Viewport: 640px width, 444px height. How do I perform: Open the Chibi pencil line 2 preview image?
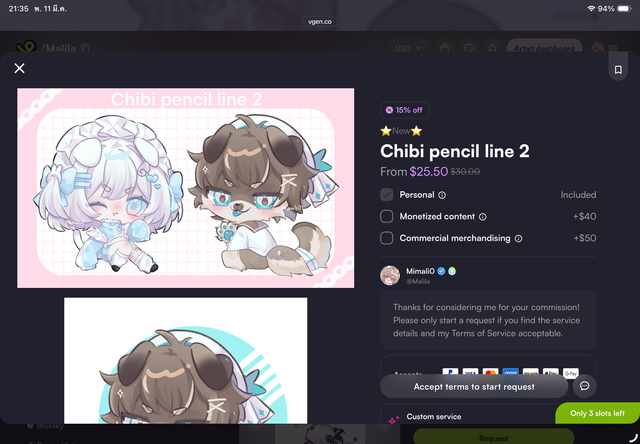click(186, 188)
